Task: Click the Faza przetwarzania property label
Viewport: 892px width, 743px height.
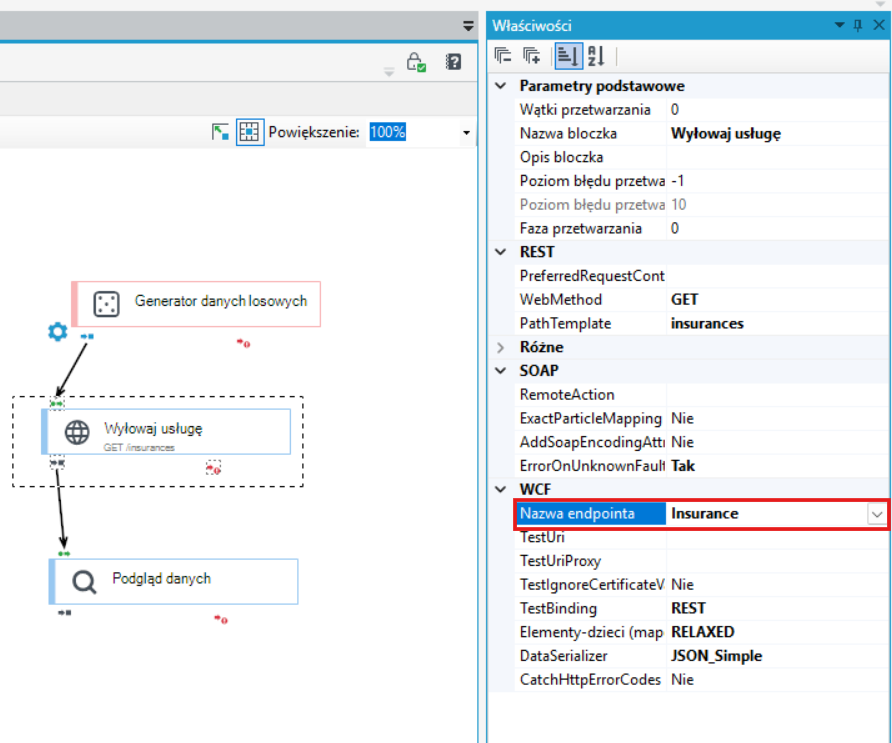Action: [580, 229]
